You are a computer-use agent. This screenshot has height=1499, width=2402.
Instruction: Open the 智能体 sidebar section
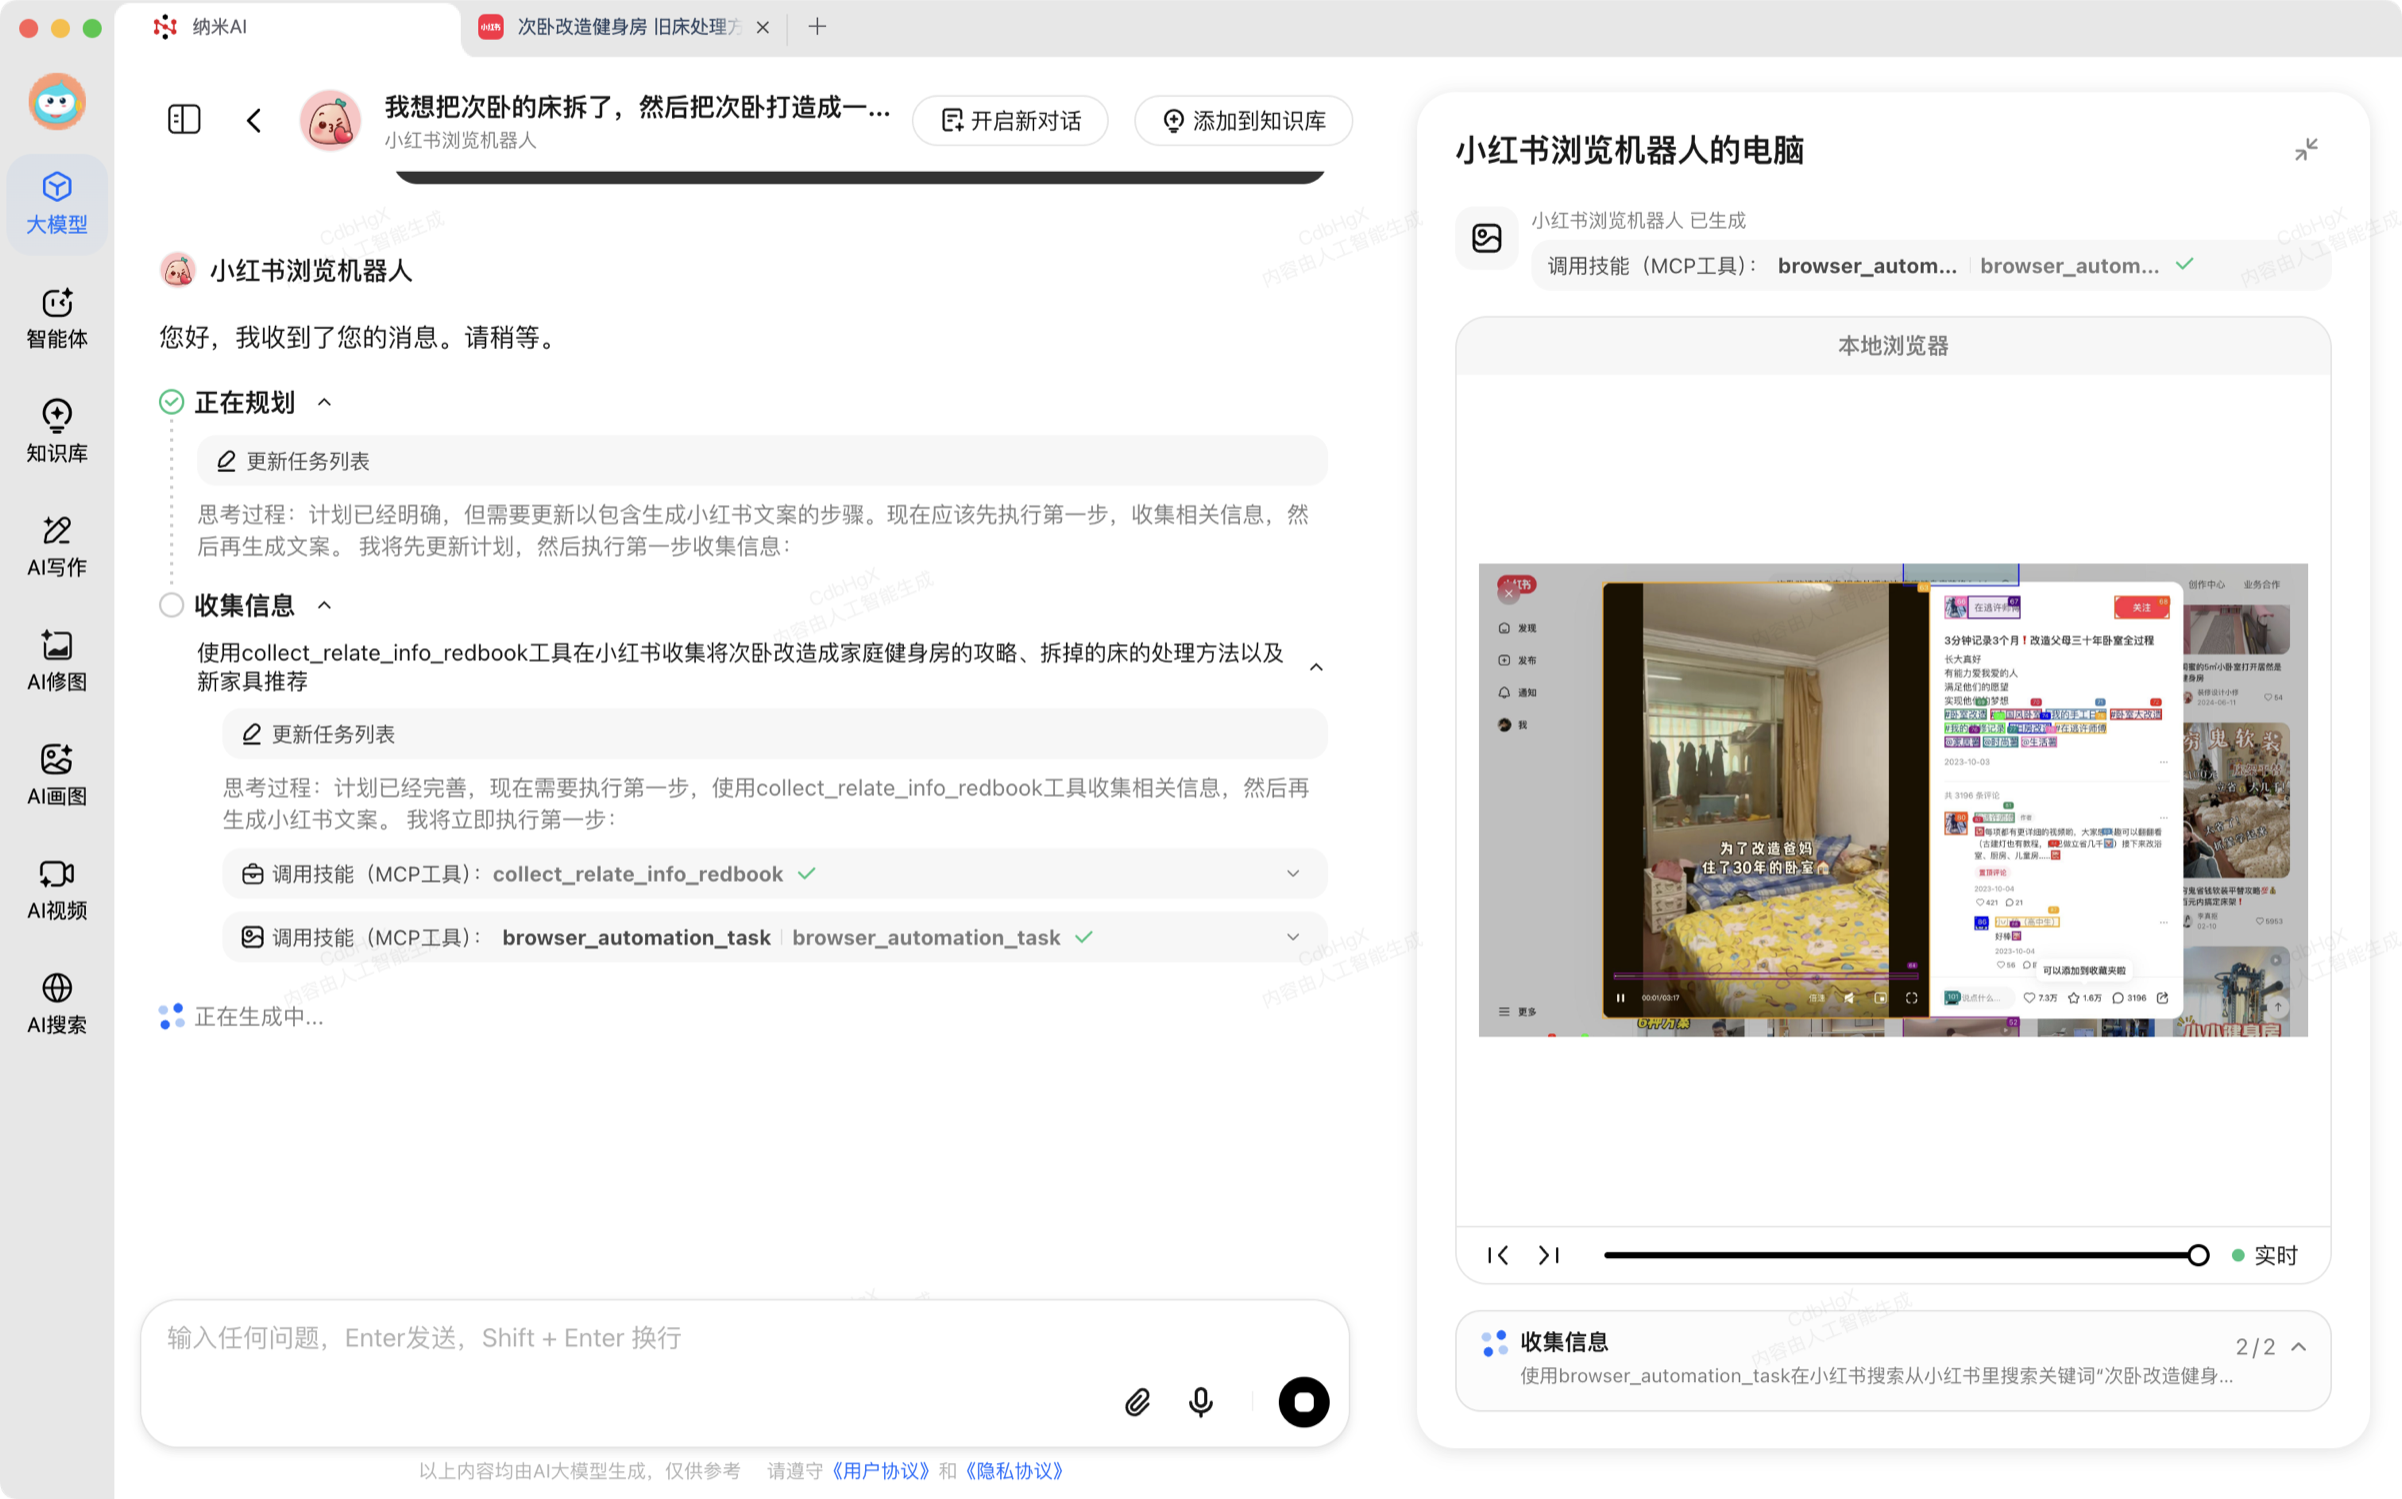pos(56,318)
